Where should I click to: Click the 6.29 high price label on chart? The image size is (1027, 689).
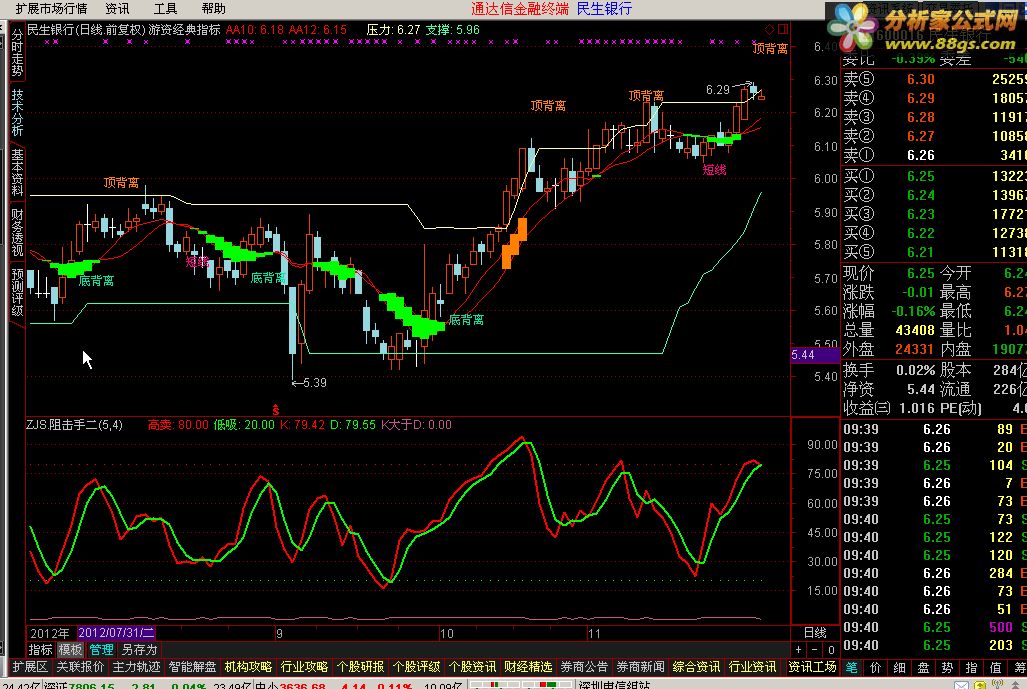tap(718, 90)
